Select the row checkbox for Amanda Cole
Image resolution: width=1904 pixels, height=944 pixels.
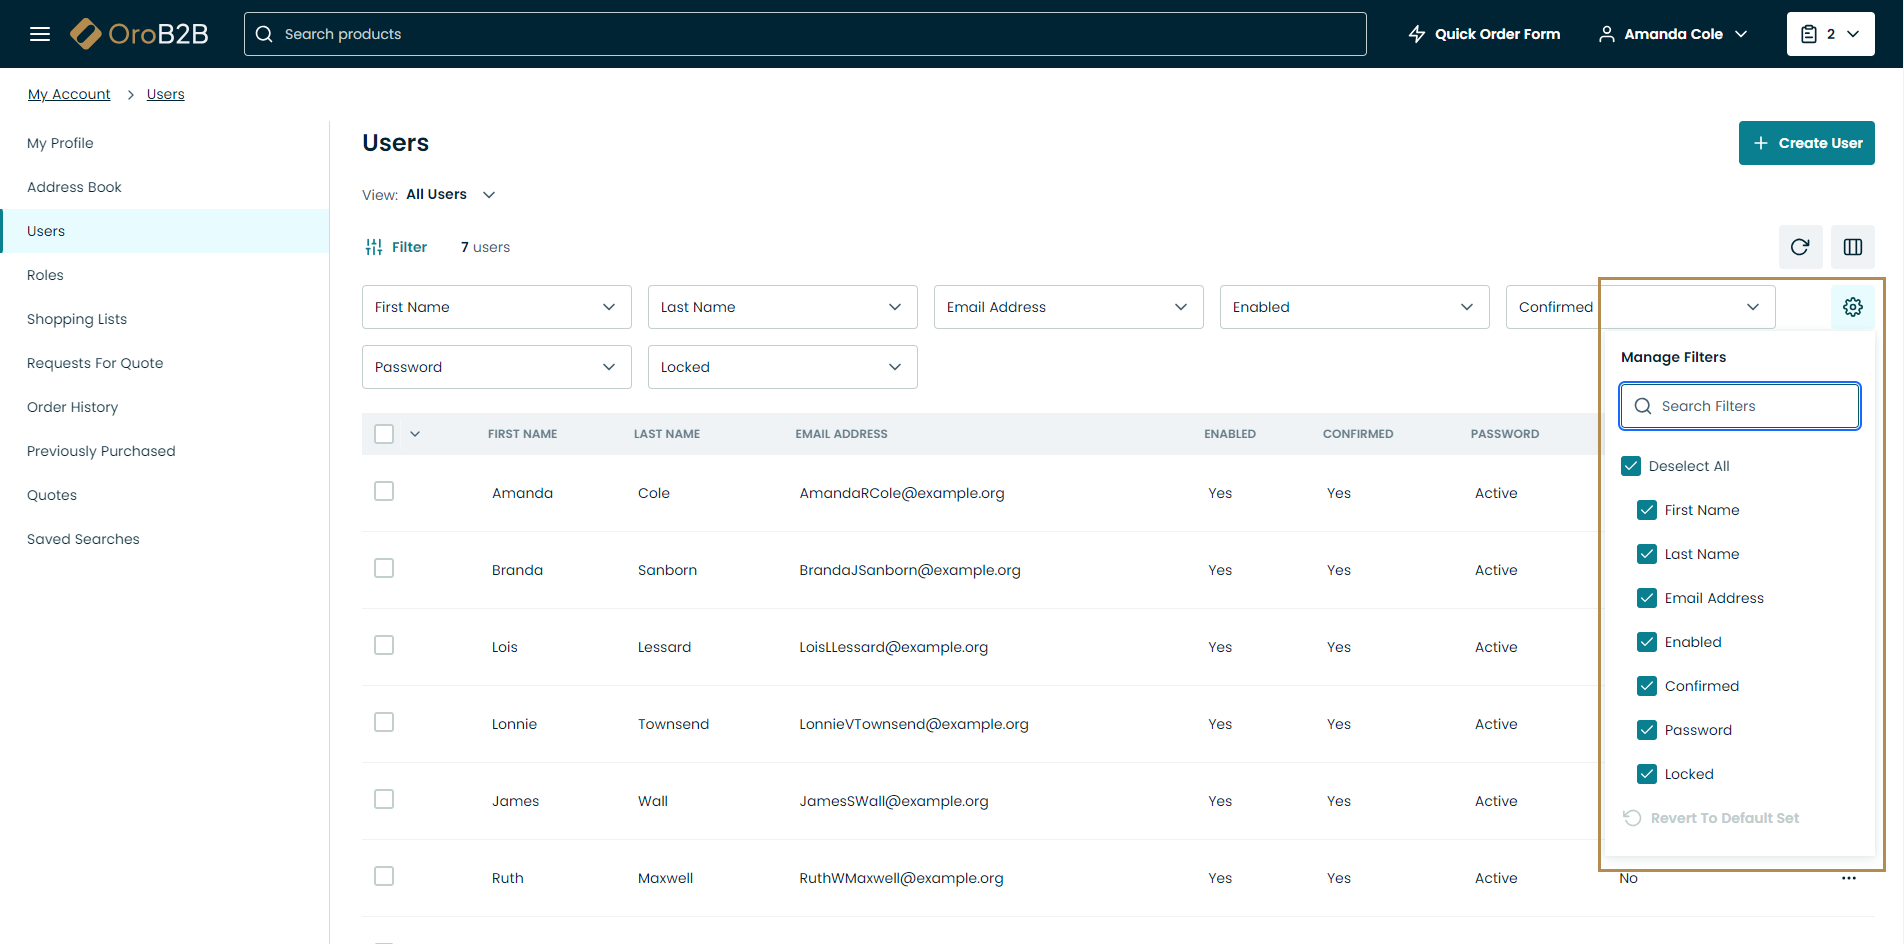pyautogui.click(x=384, y=491)
